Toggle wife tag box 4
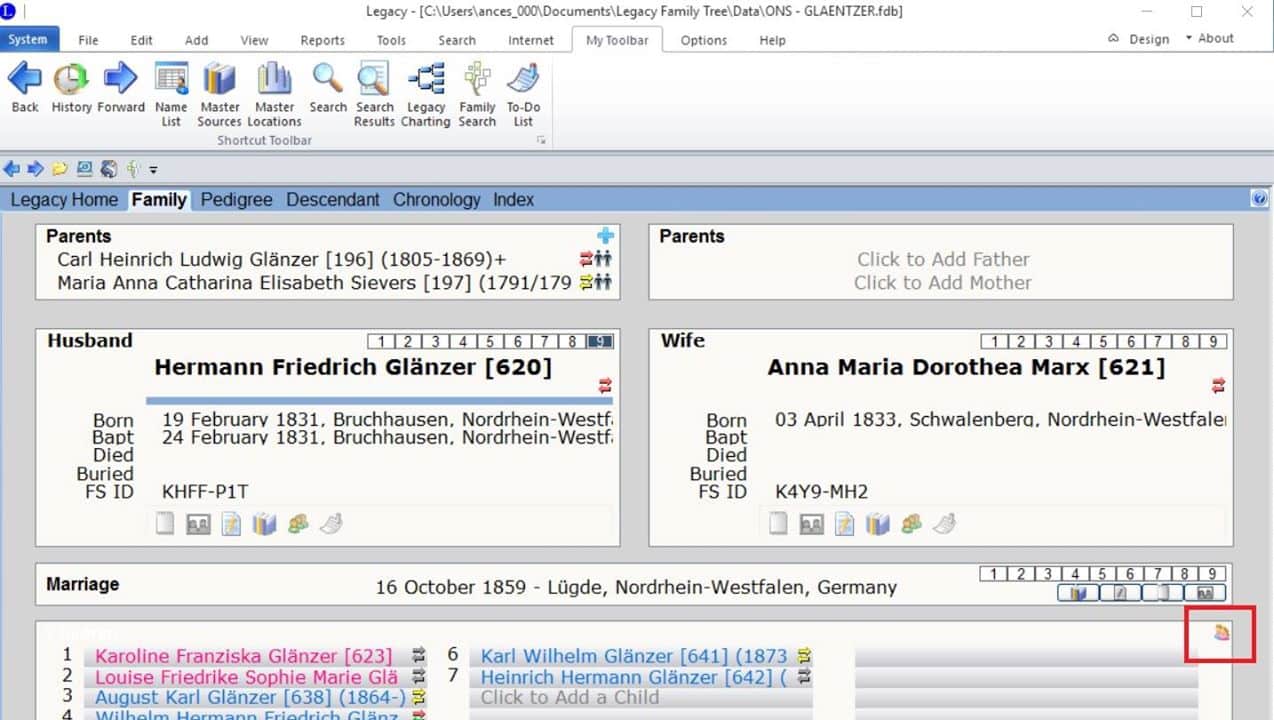 pyautogui.click(x=1076, y=341)
